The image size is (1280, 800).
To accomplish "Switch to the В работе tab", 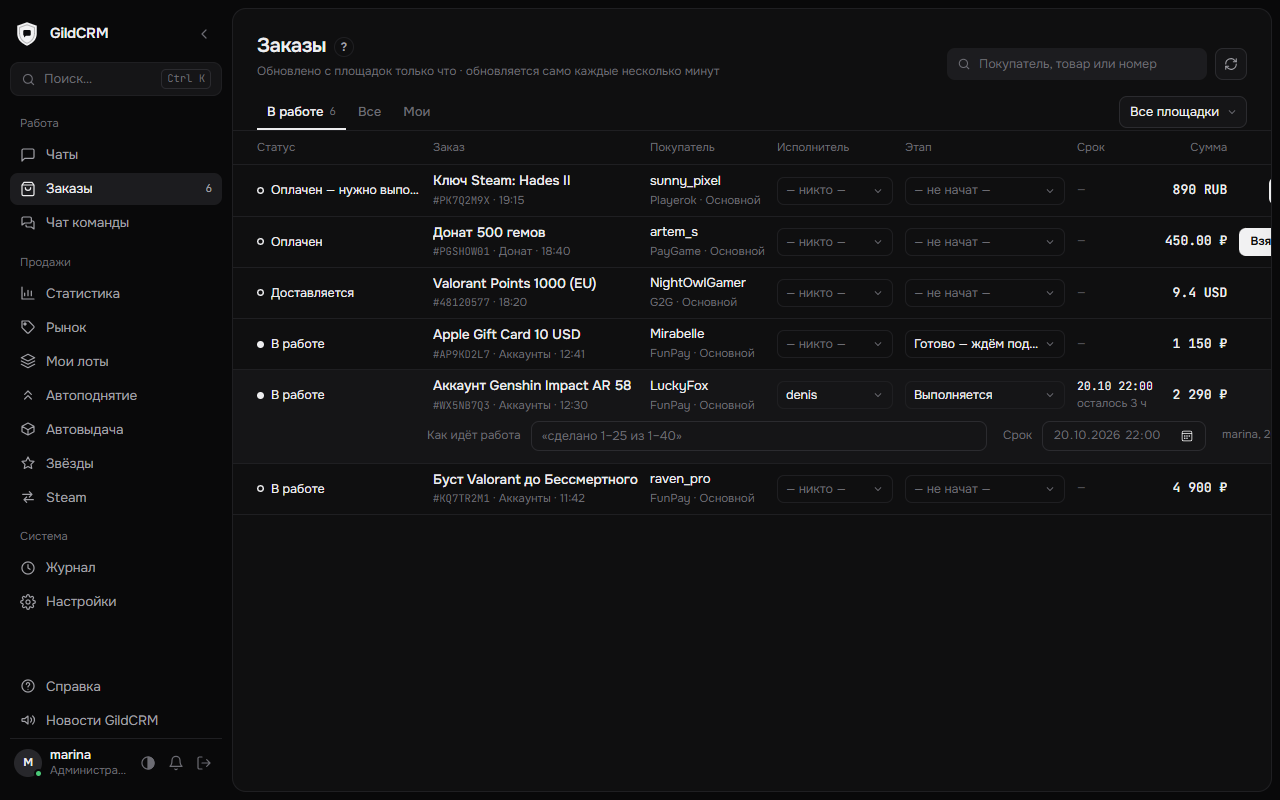I will click(301, 112).
